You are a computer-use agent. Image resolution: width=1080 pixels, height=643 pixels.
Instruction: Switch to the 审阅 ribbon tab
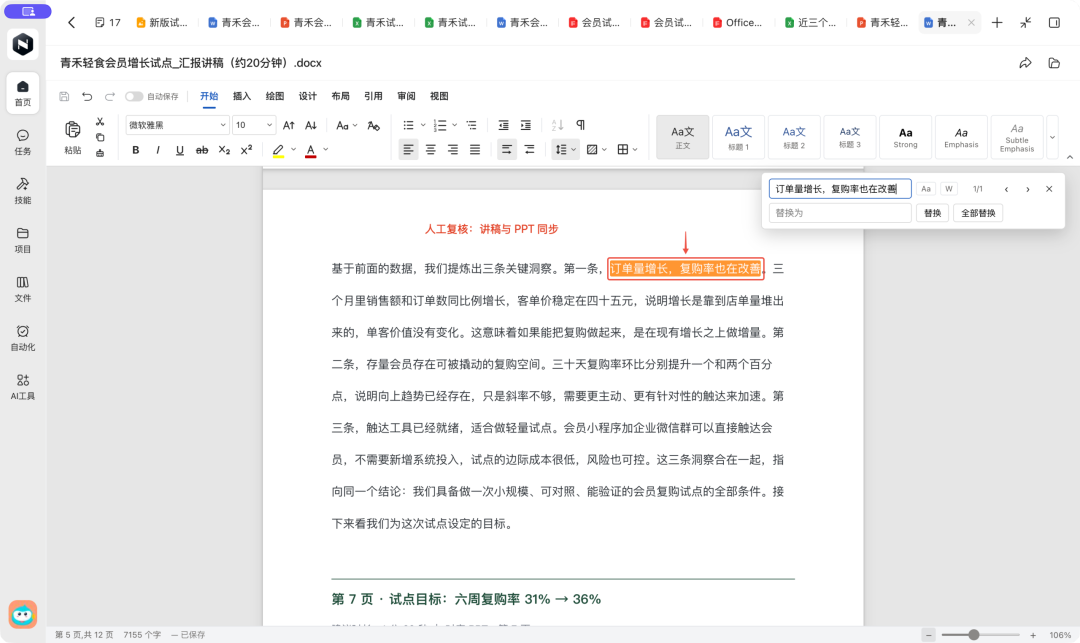point(406,96)
